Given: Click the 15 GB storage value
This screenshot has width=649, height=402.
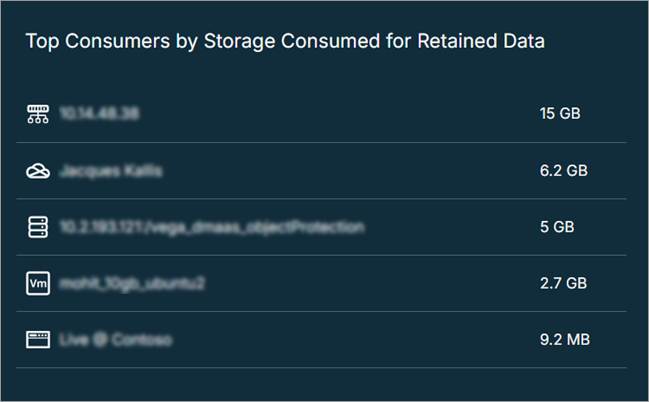Looking at the screenshot, I should click(560, 114).
